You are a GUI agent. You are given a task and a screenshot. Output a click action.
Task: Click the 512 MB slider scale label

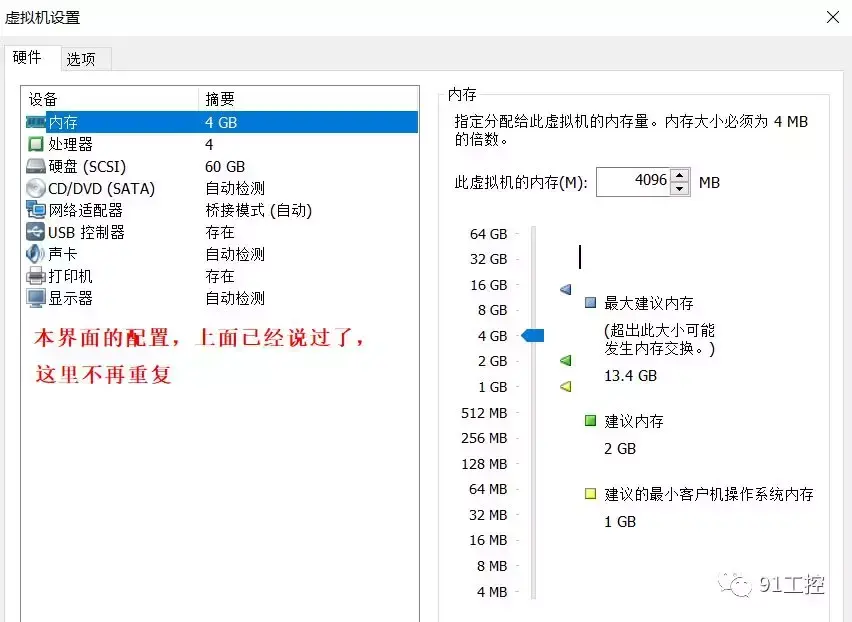[x=484, y=413]
